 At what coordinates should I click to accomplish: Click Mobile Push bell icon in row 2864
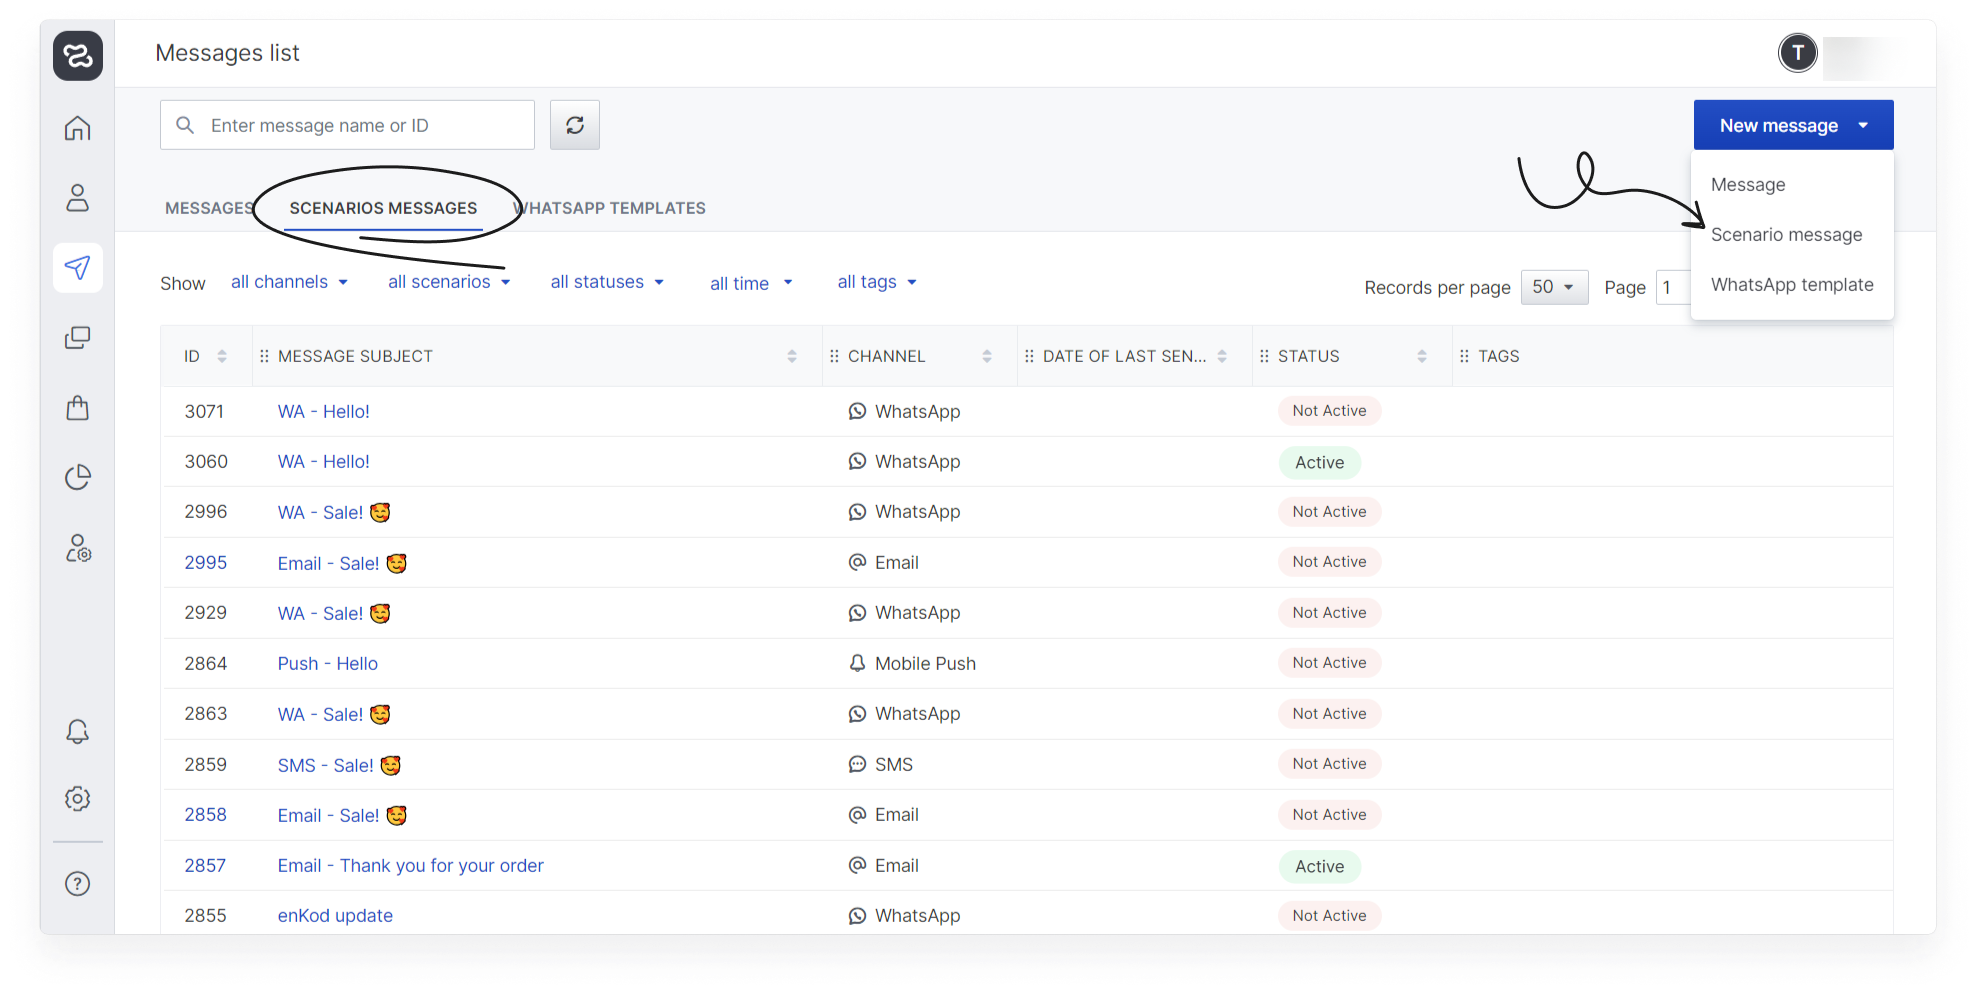pos(857,663)
